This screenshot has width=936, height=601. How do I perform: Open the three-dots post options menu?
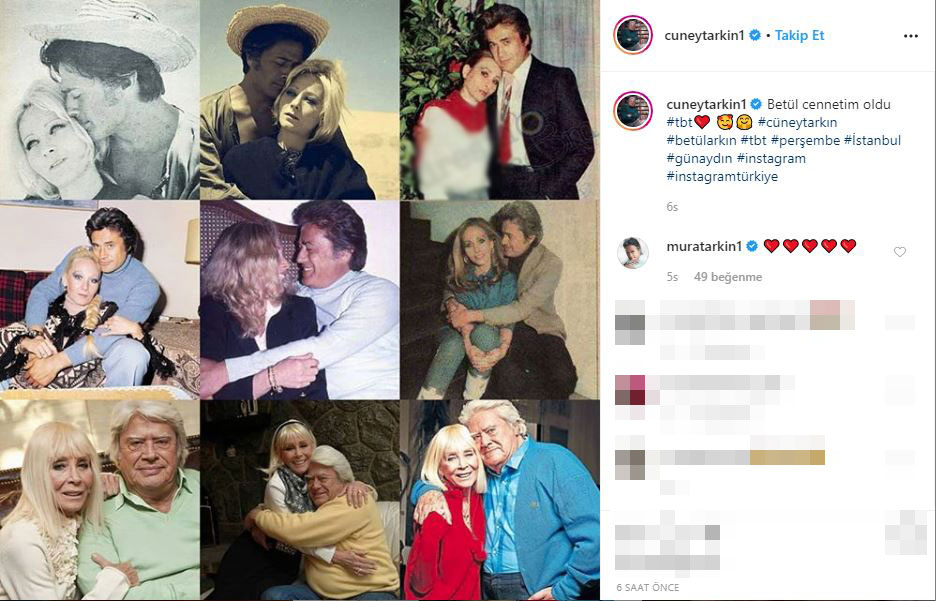pos(910,36)
